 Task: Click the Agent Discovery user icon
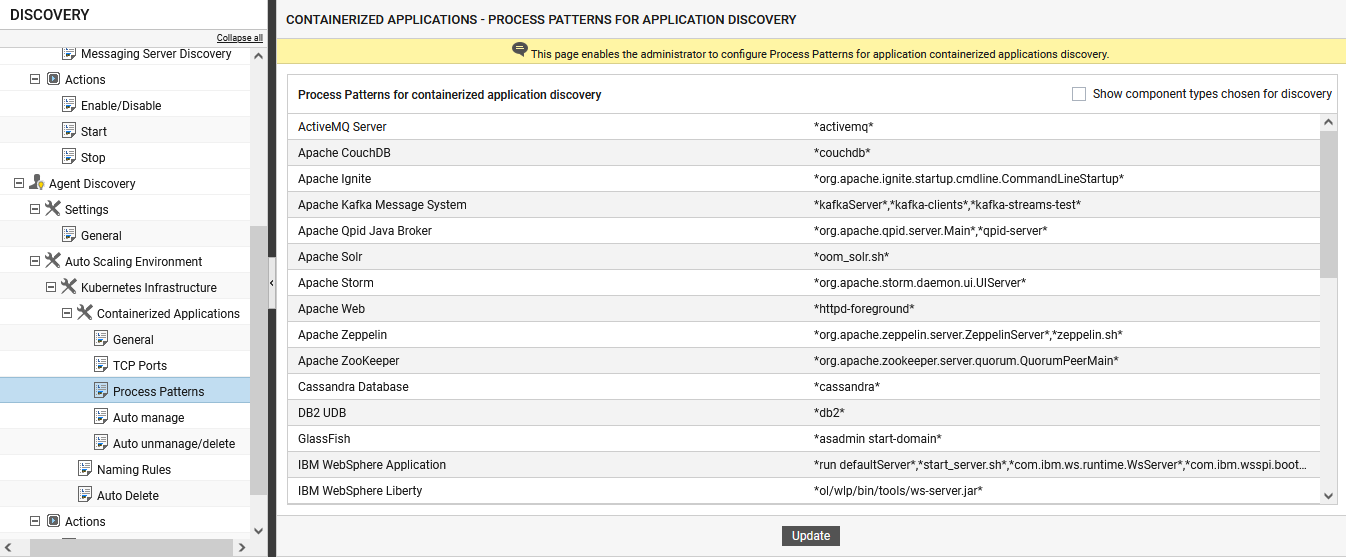pyautogui.click(x=37, y=183)
